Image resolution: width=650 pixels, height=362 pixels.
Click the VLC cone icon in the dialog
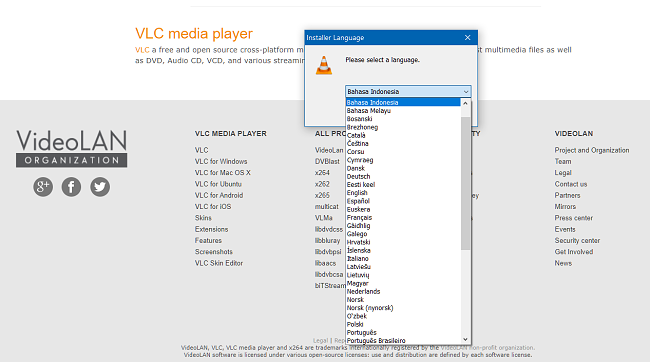[x=324, y=66]
